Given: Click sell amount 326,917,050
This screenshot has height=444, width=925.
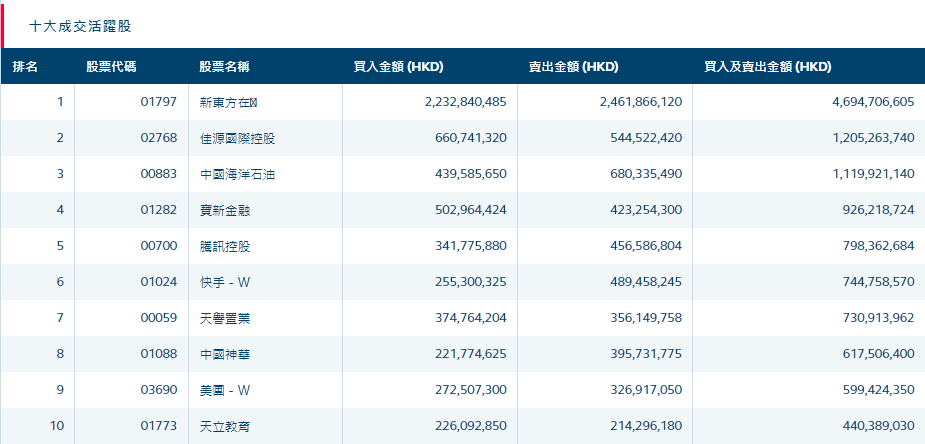Looking at the screenshot, I should pyautogui.click(x=647, y=390).
